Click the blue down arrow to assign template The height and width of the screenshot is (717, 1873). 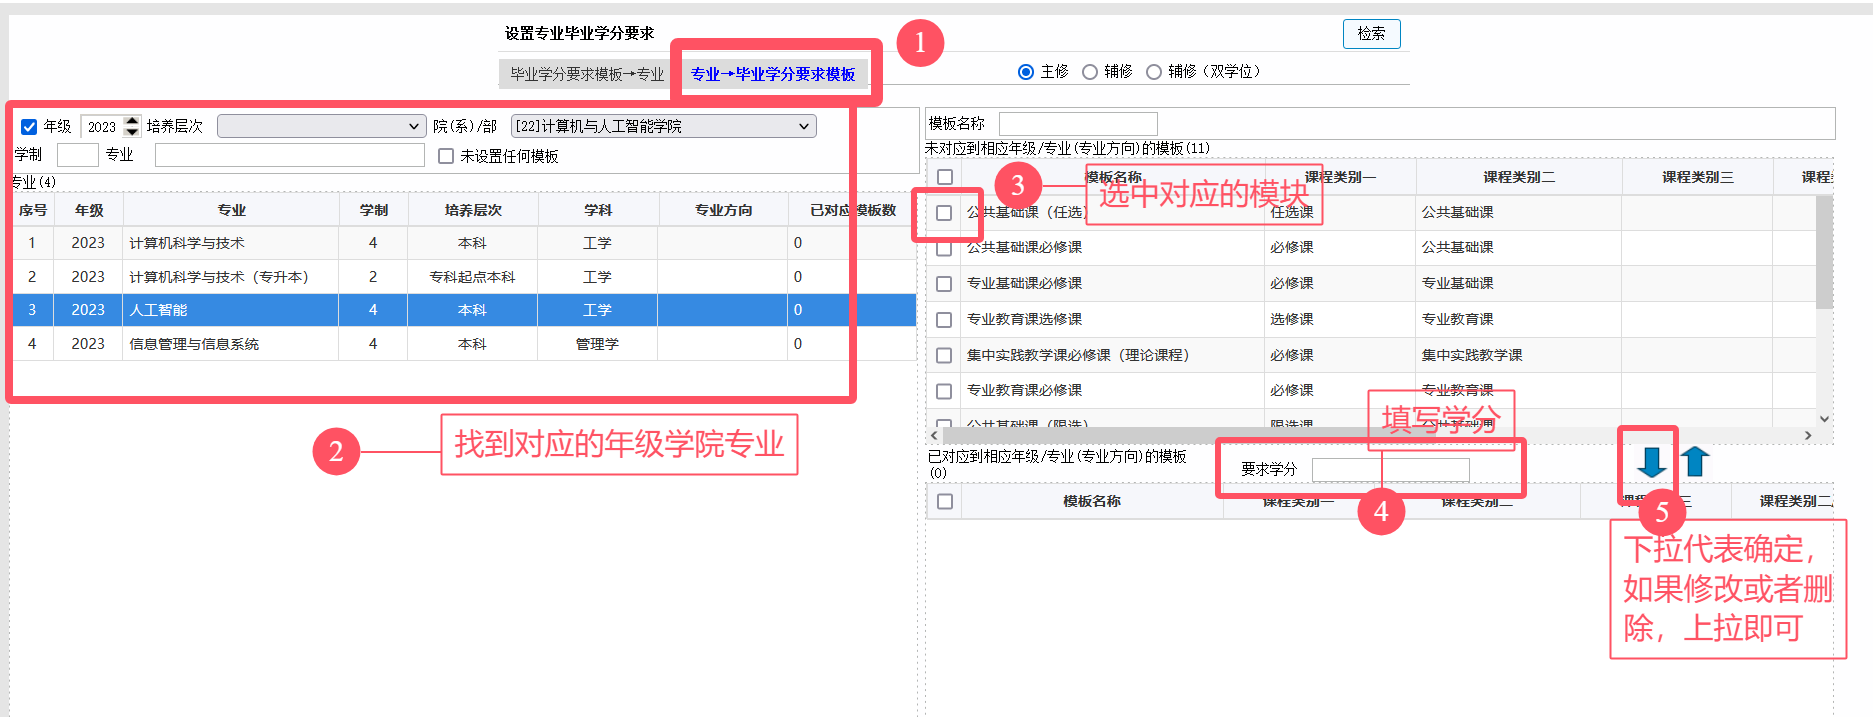(1651, 462)
